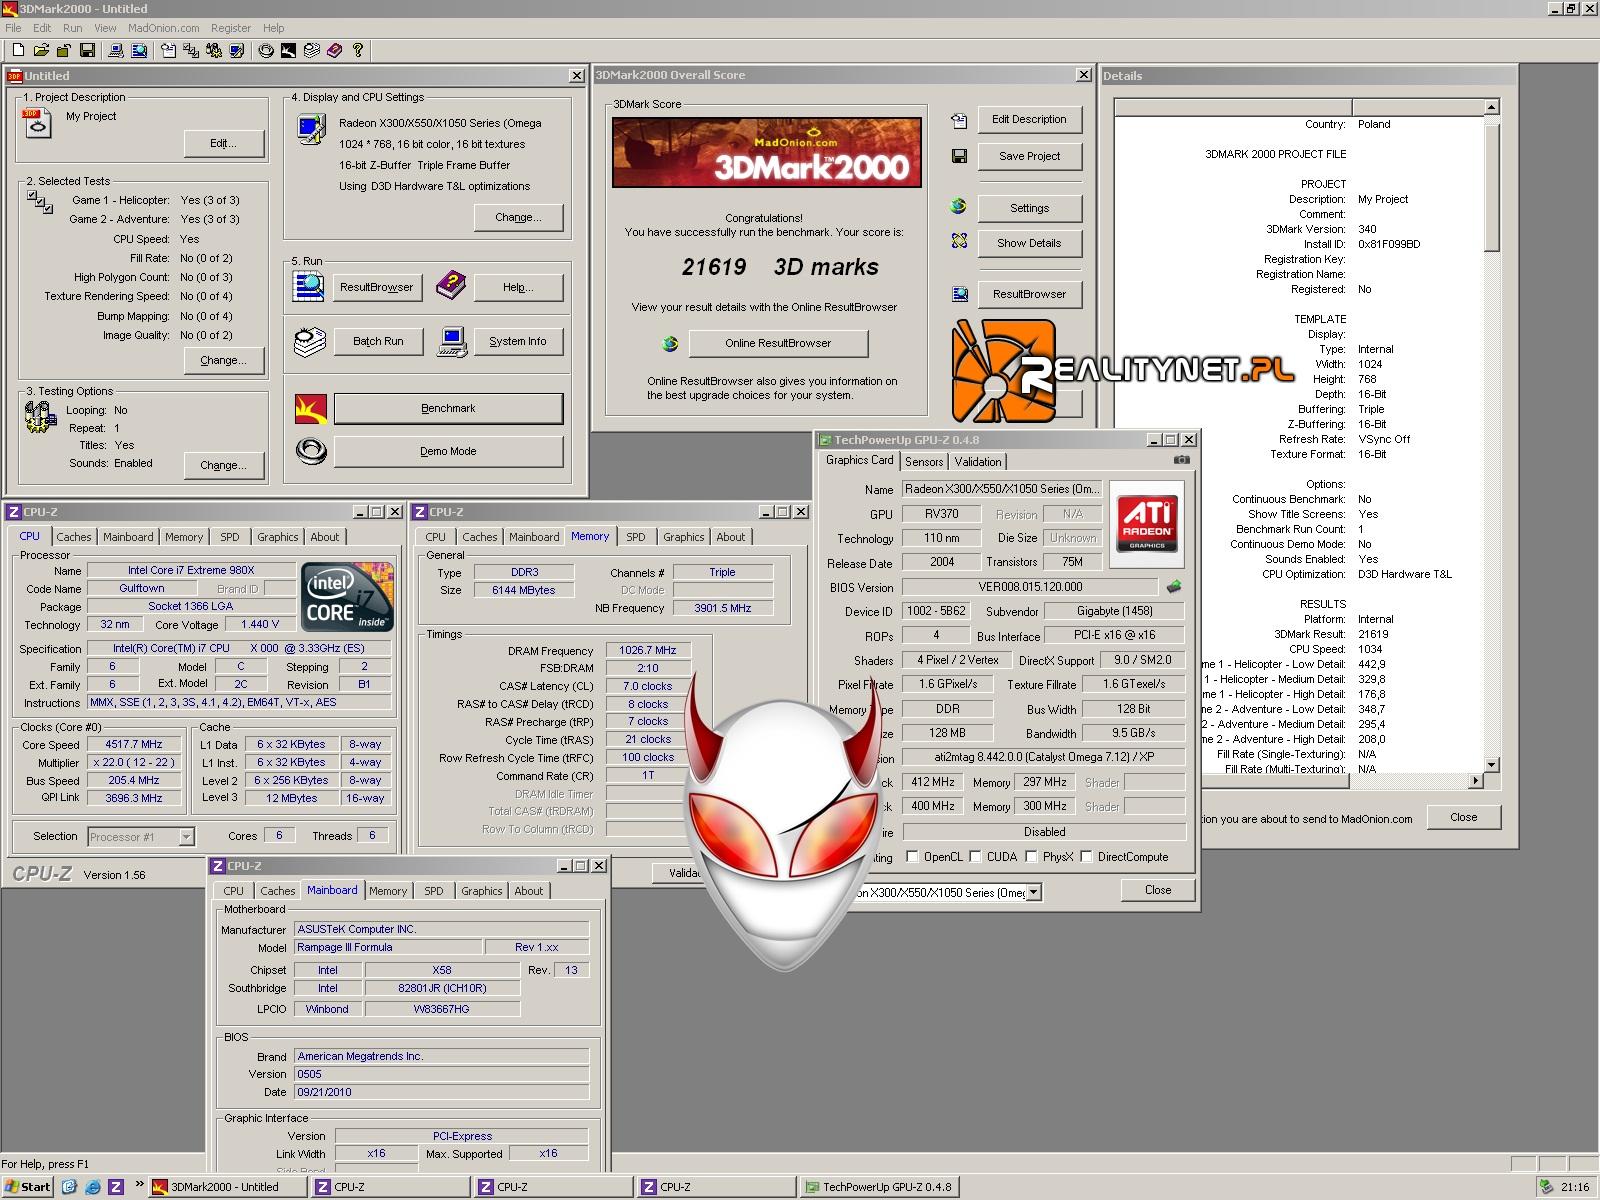Click the globe icon next to Settings
The image size is (1600, 1200).
[958, 206]
